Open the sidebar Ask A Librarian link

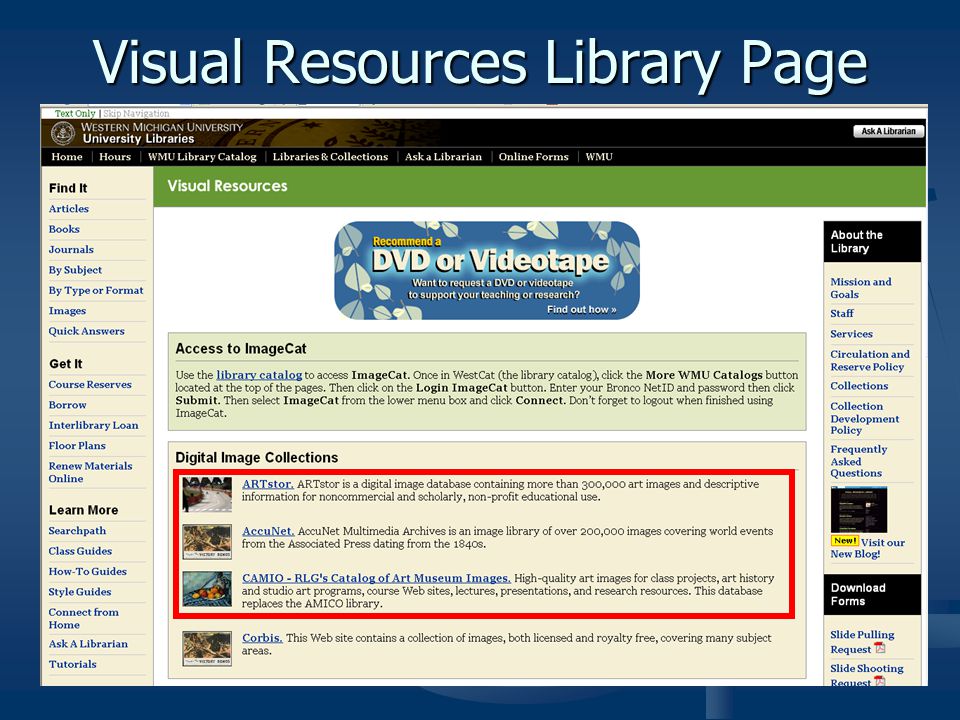coord(88,644)
